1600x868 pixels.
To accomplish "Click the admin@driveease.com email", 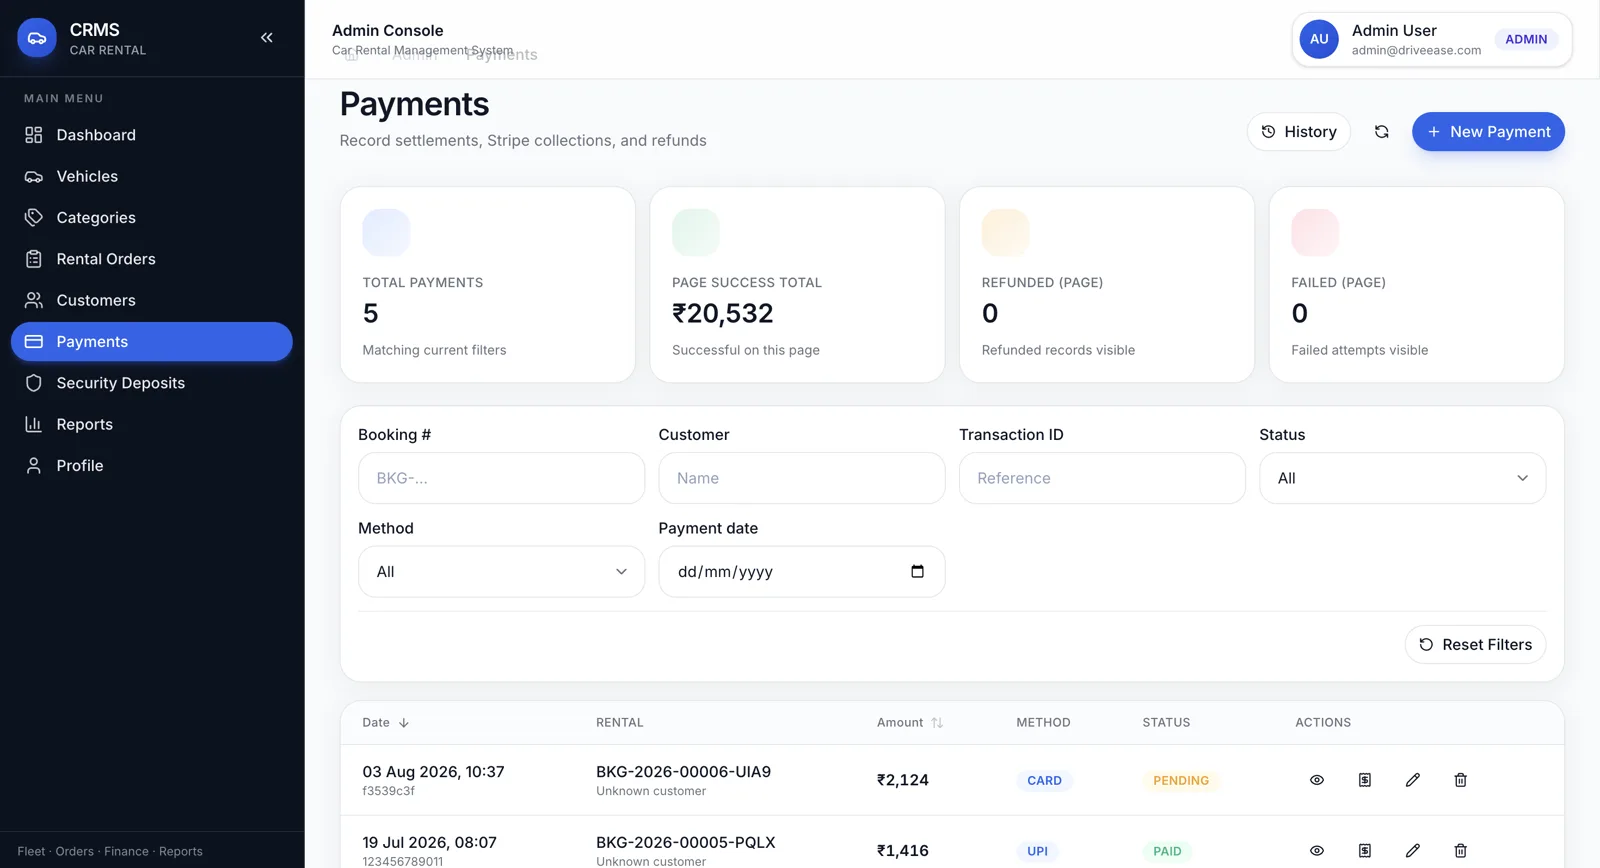I will point(1416,50).
